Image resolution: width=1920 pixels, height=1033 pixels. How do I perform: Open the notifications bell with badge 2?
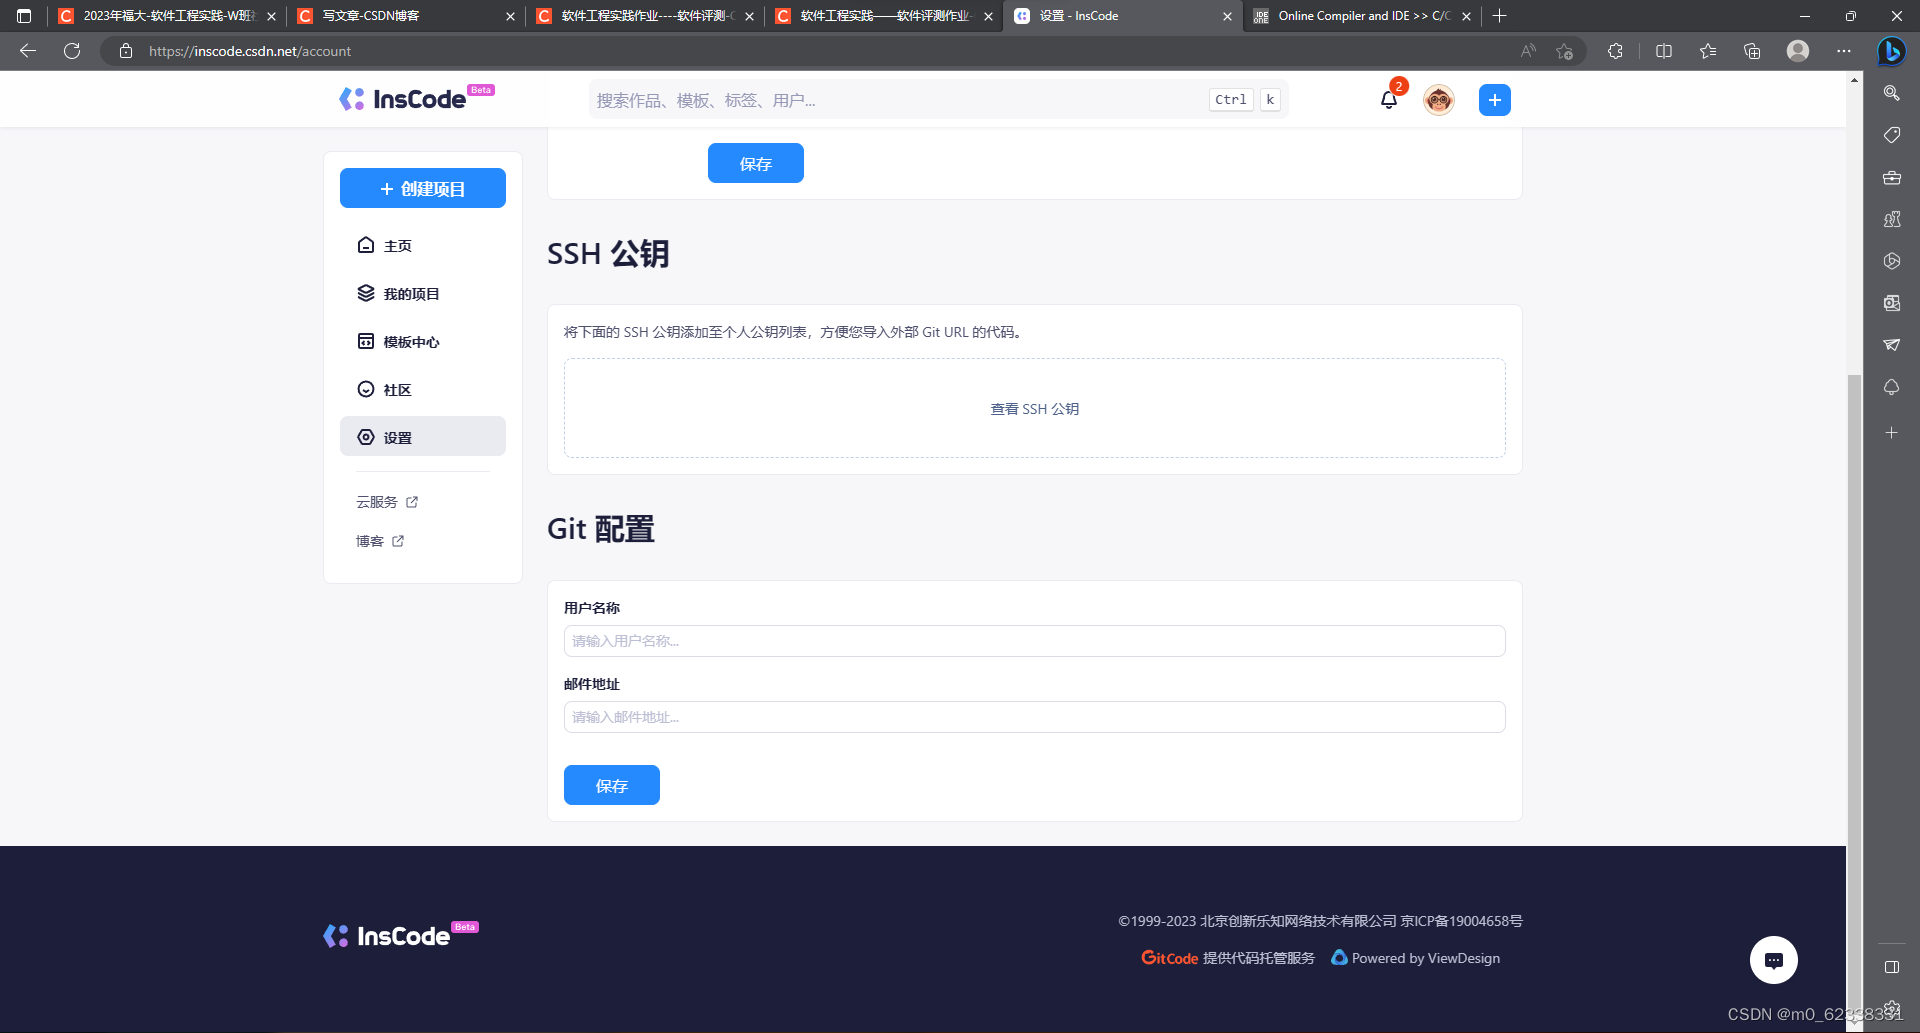[x=1388, y=100]
